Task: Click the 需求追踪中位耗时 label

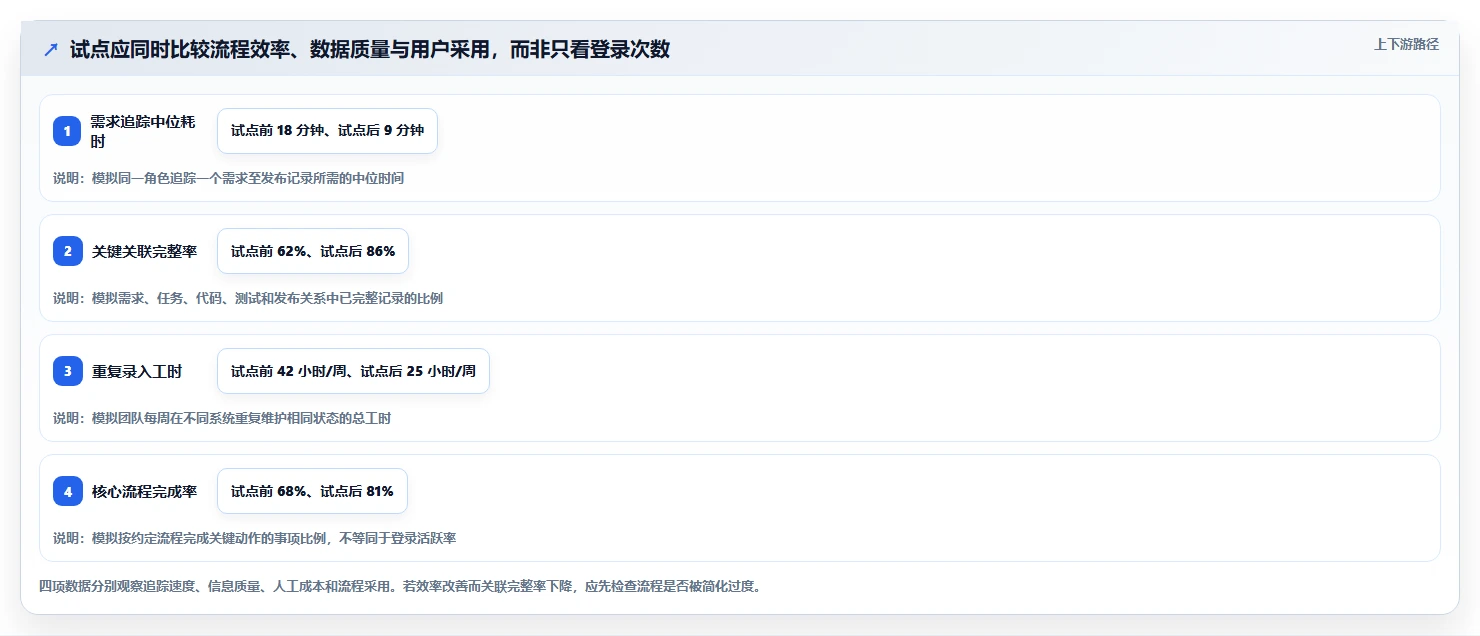Action: (x=143, y=131)
